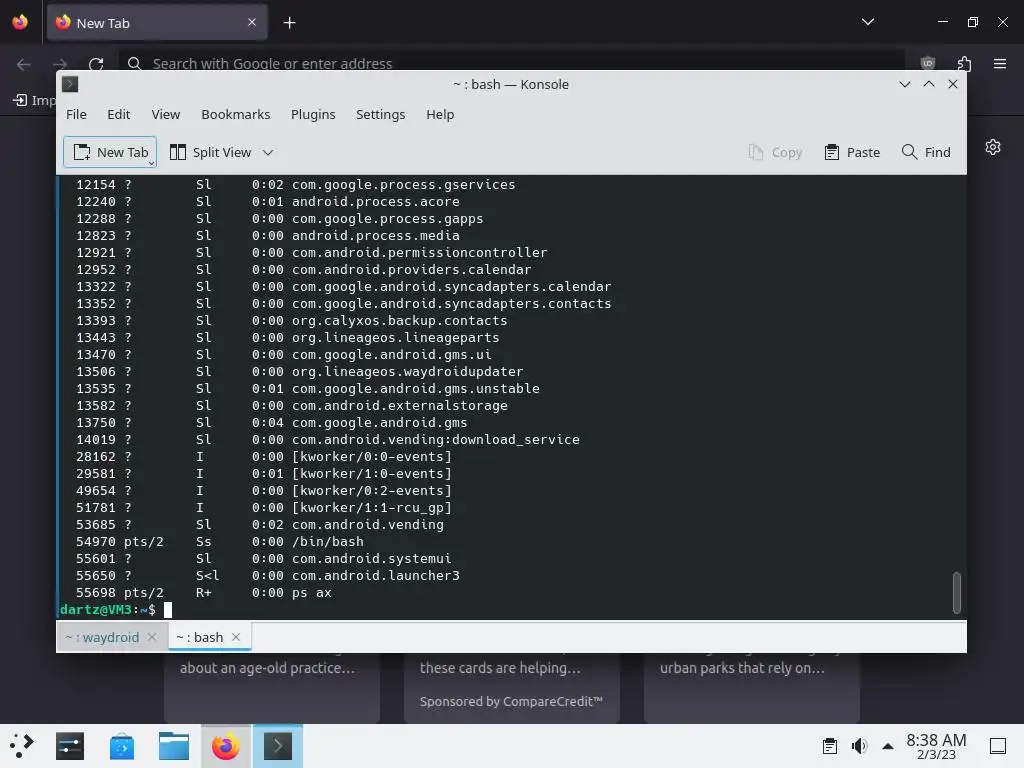
Task: Expand the Split View dropdown chevron
Action: click(268, 152)
